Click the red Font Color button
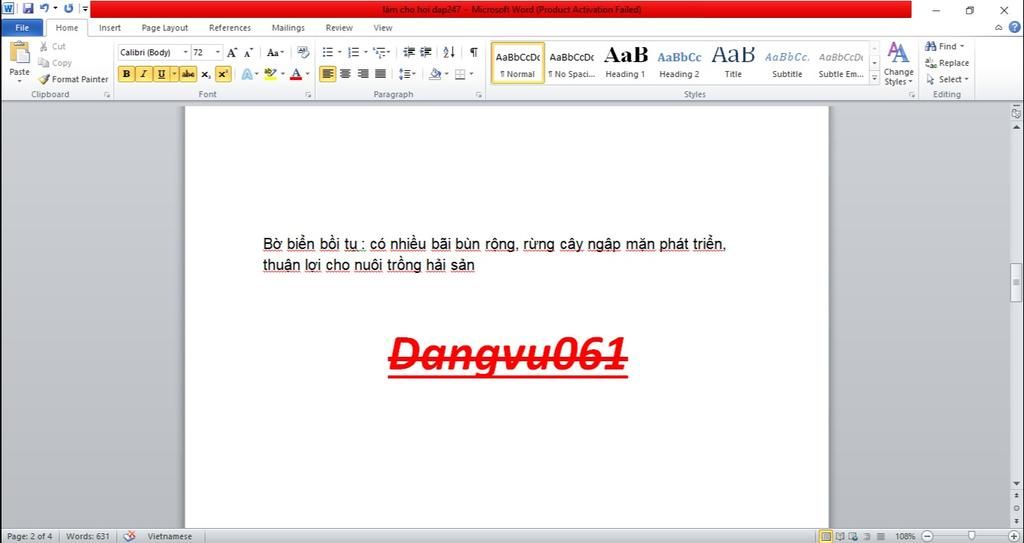 [x=296, y=74]
